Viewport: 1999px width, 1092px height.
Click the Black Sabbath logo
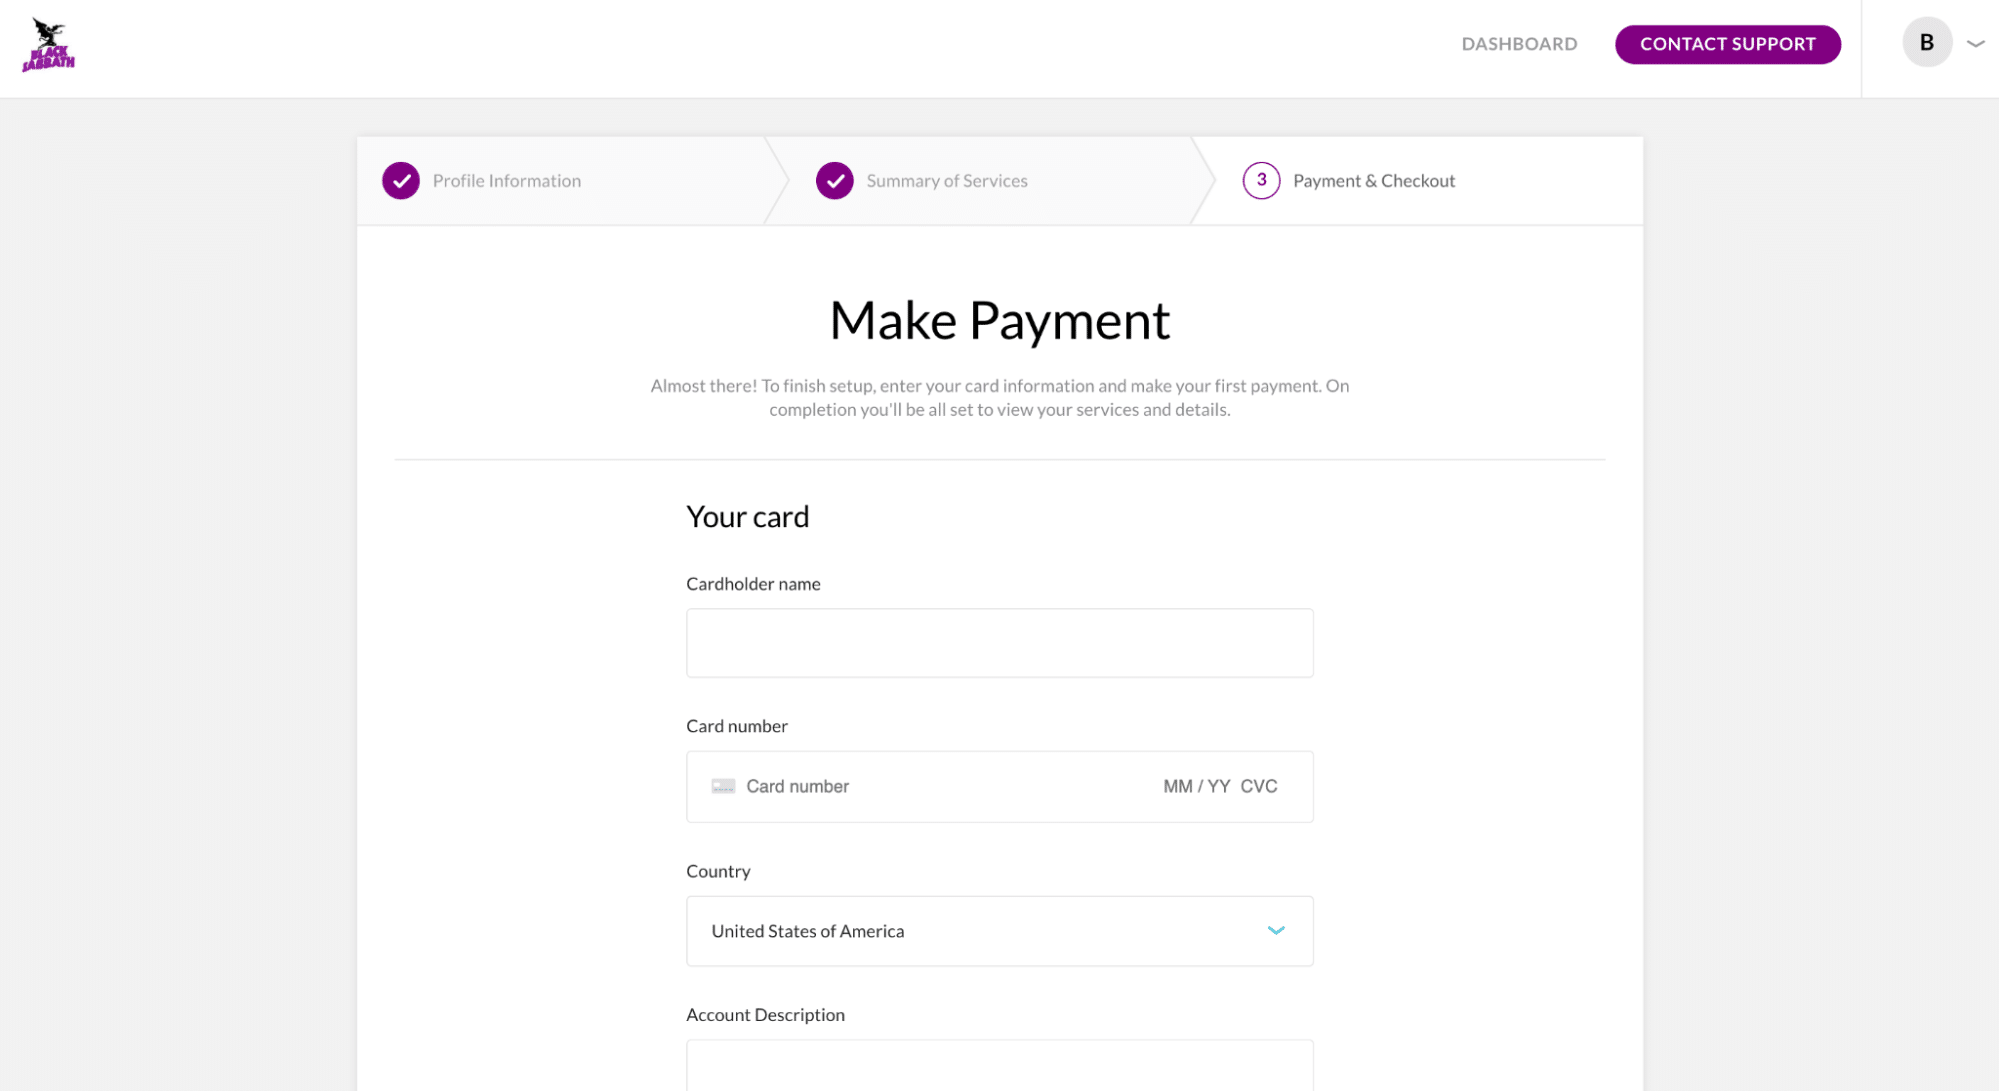tap(48, 45)
